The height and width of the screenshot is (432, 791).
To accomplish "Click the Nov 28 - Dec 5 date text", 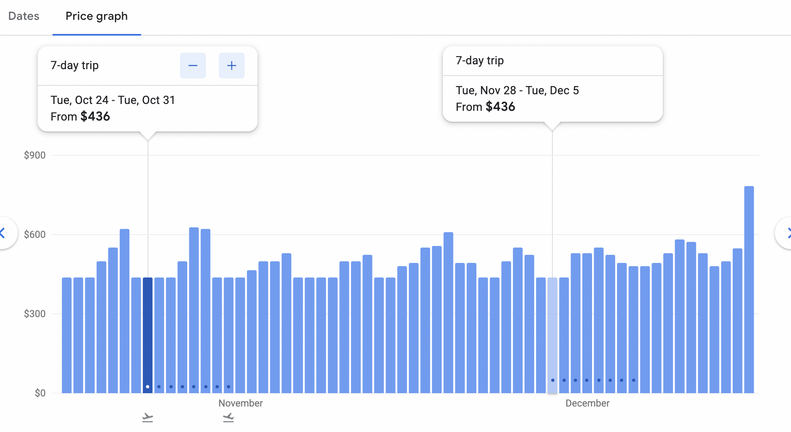I will tap(517, 90).
